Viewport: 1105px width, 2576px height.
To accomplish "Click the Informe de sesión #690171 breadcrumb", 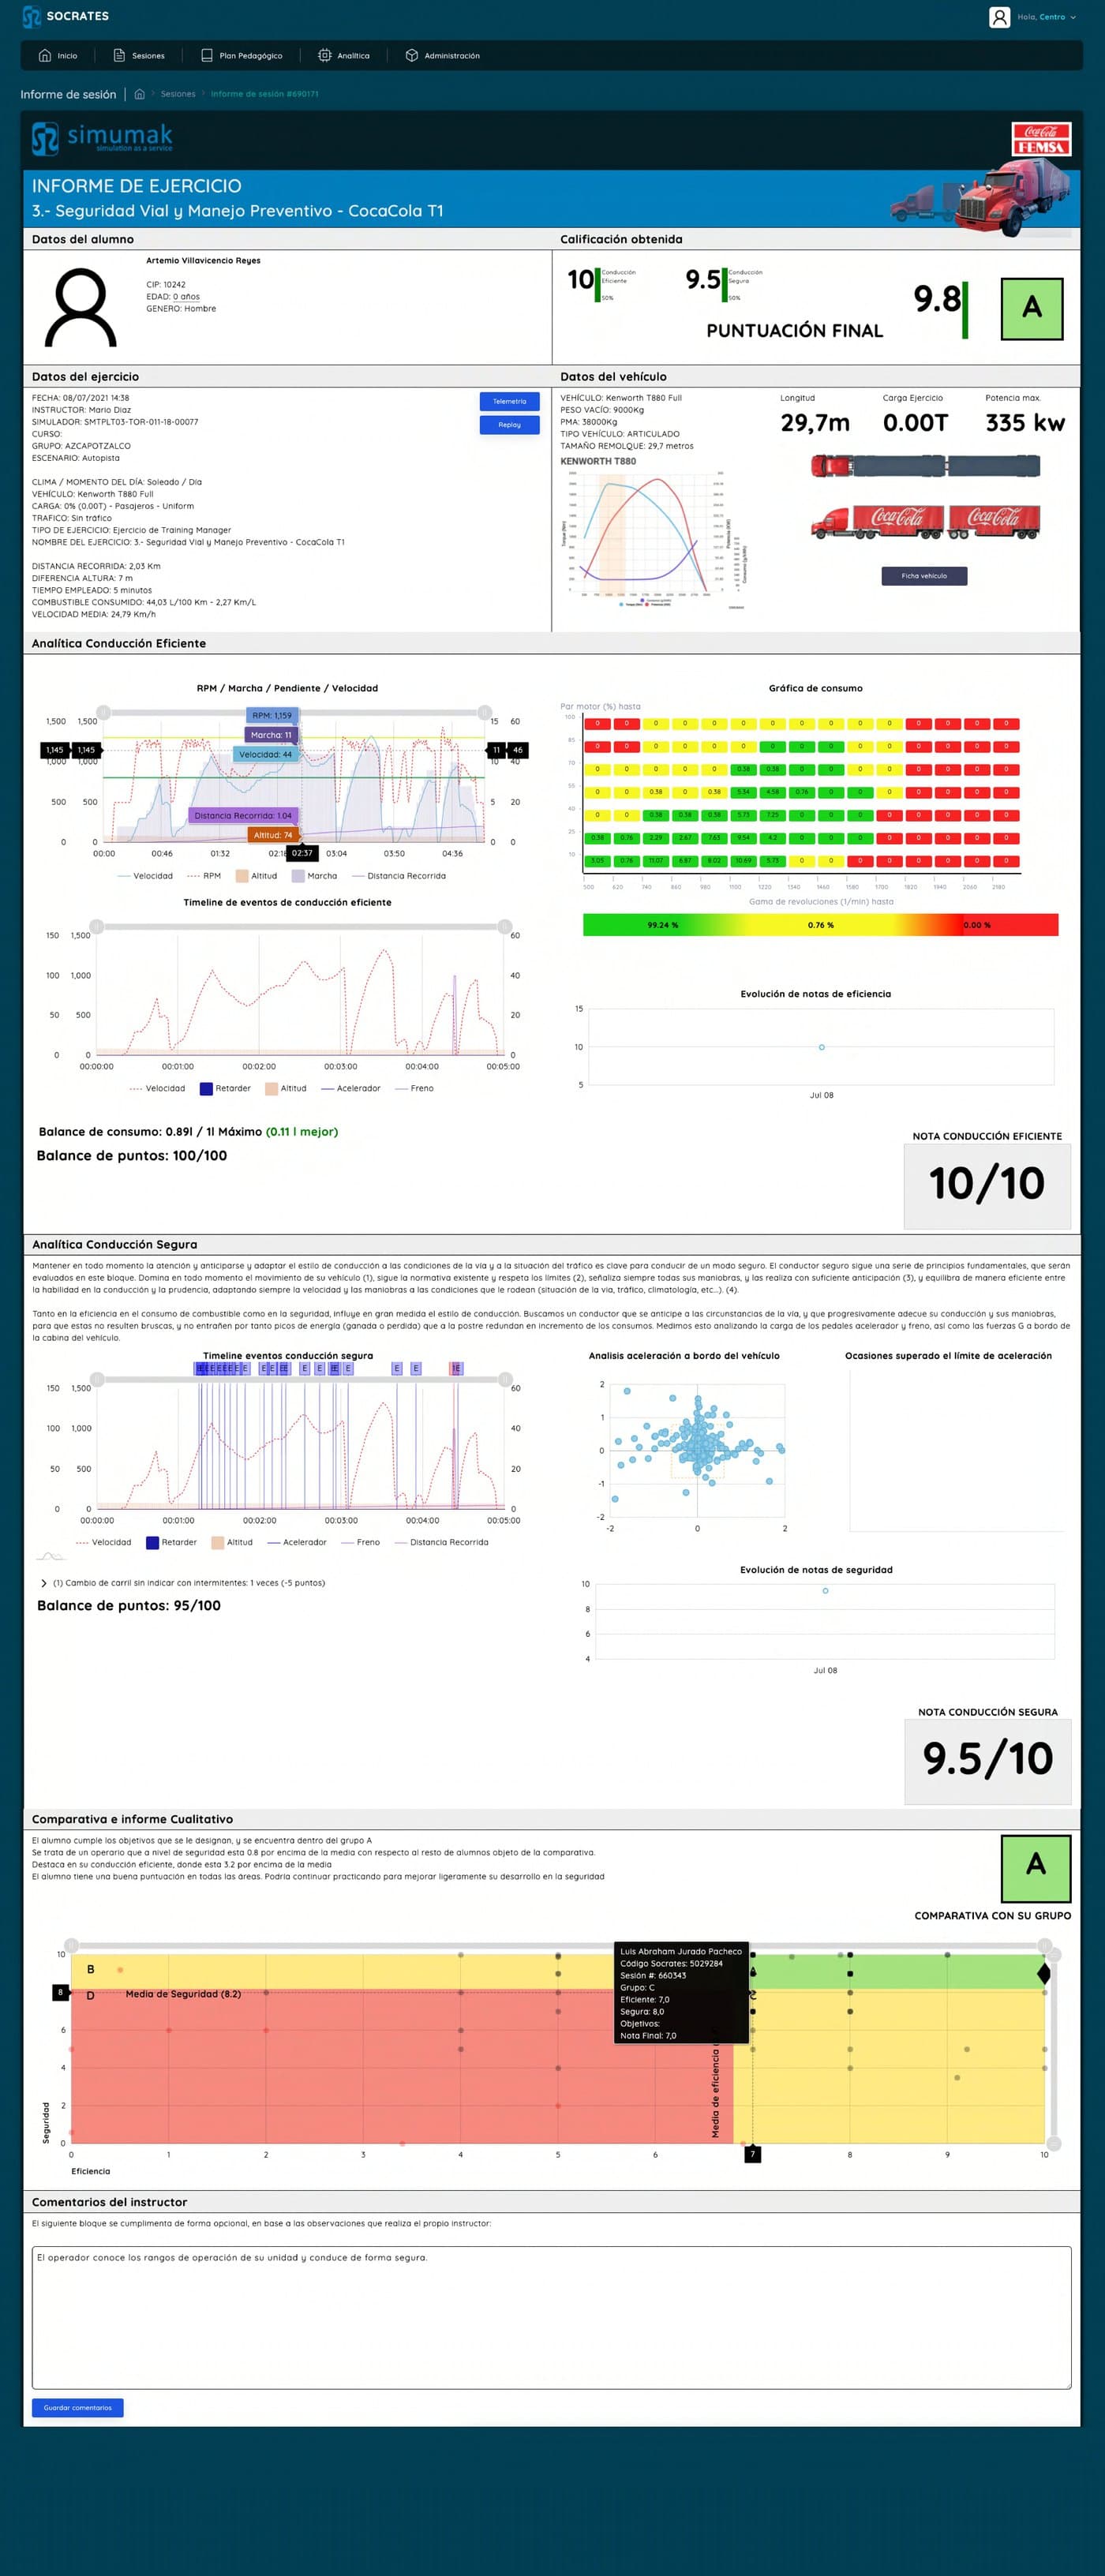I will 265,94.
